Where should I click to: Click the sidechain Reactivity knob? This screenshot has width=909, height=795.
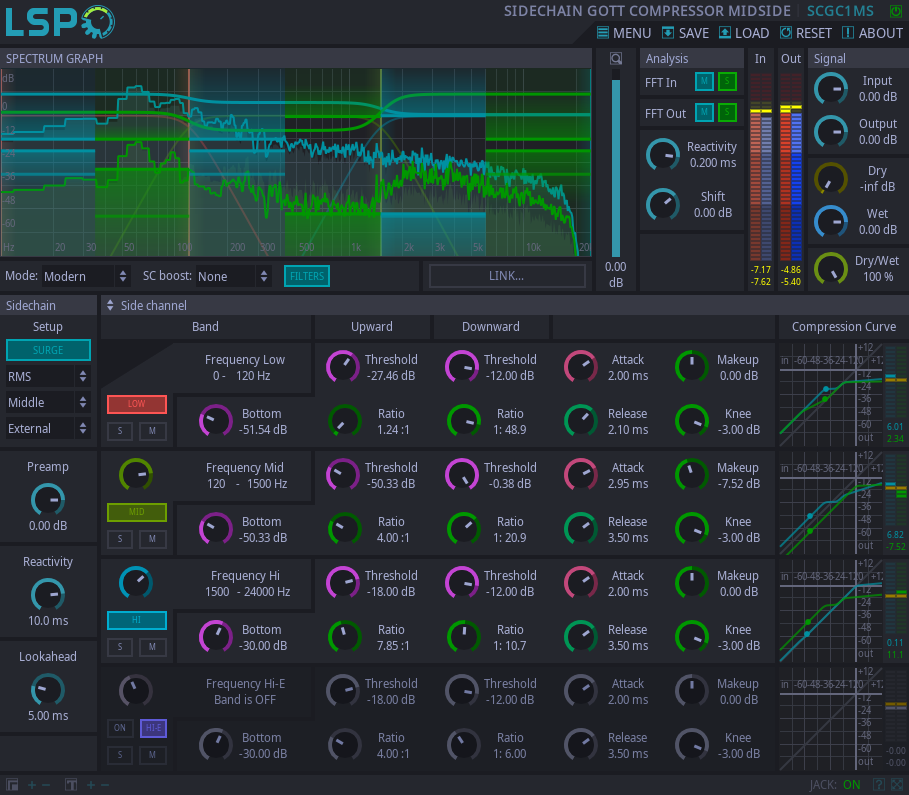coord(48,595)
